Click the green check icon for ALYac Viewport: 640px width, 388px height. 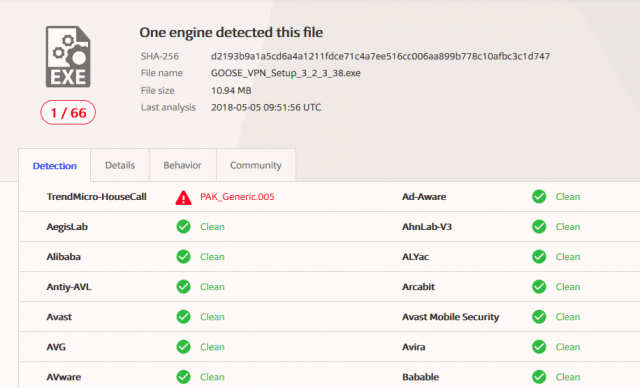pyautogui.click(x=539, y=257)
